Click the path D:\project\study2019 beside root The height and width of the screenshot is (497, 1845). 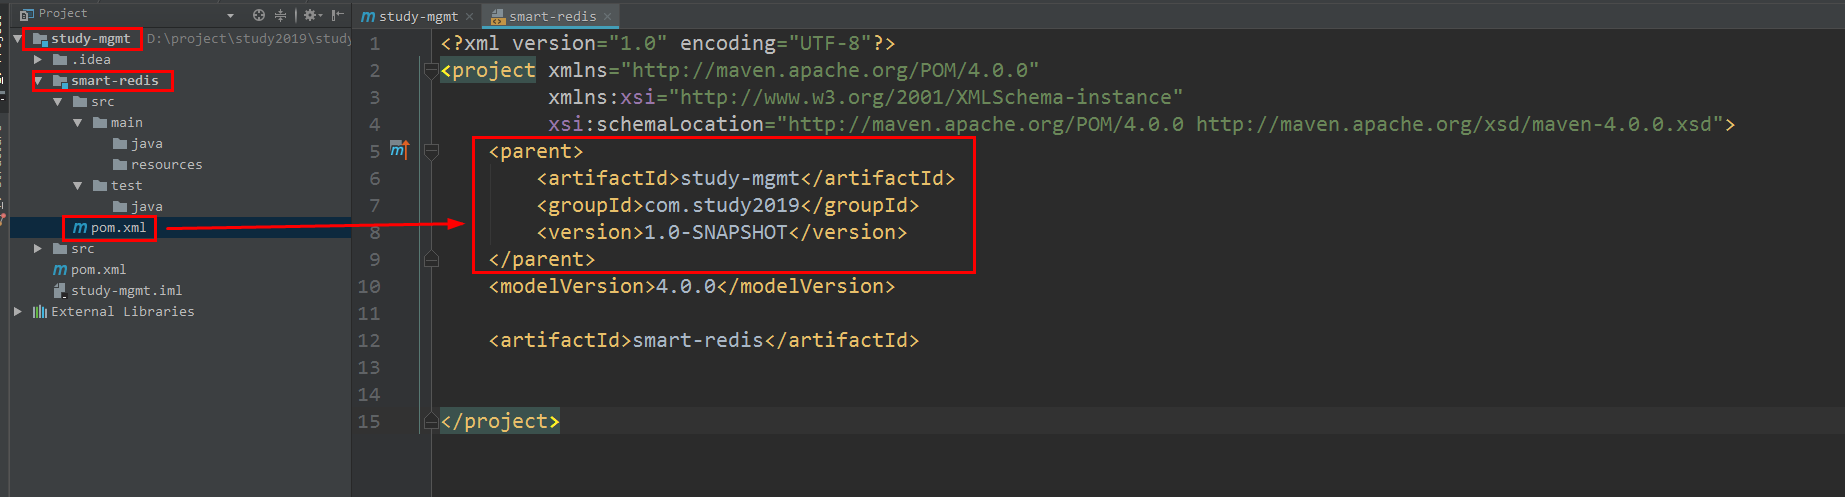[249, 39]
